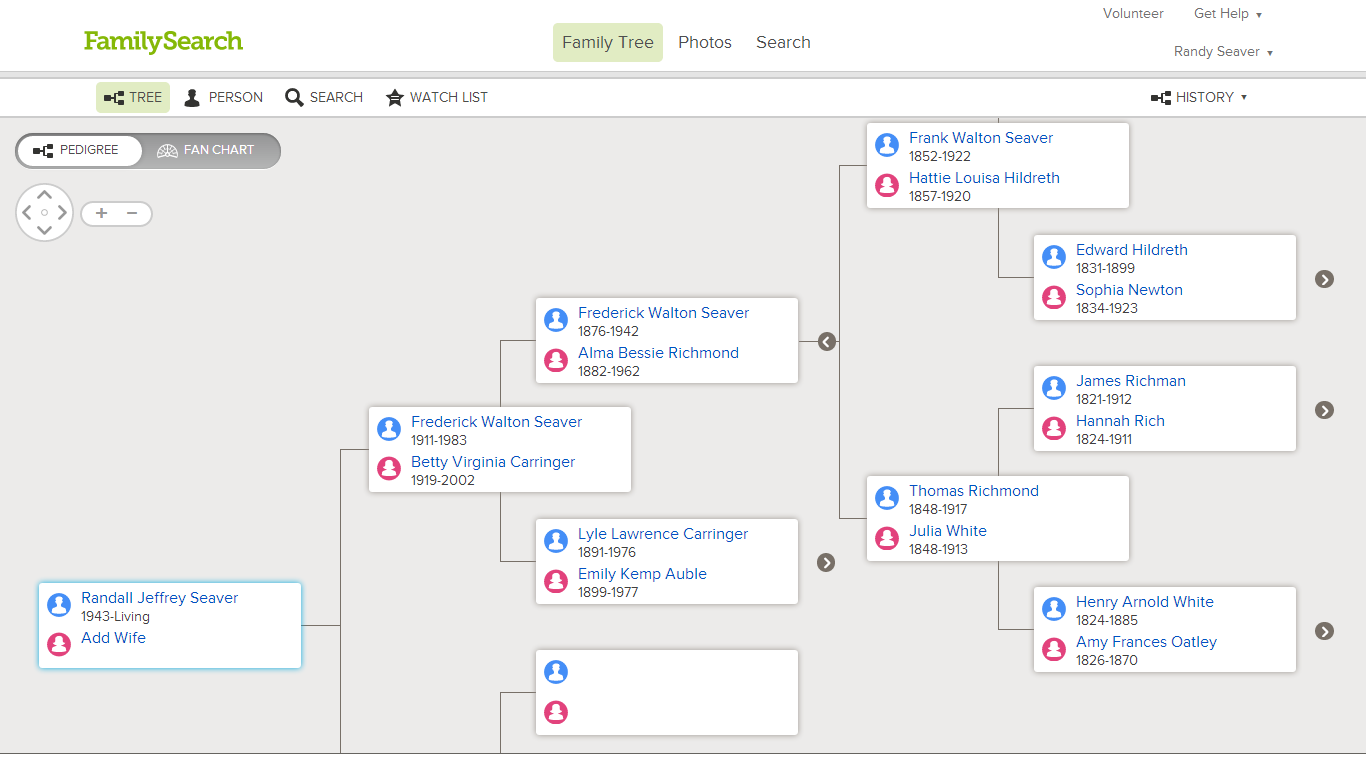Click female icon beside Alma Bessie Richmond
This screenshot has height=768, width=1366.
tap(556, 359)
